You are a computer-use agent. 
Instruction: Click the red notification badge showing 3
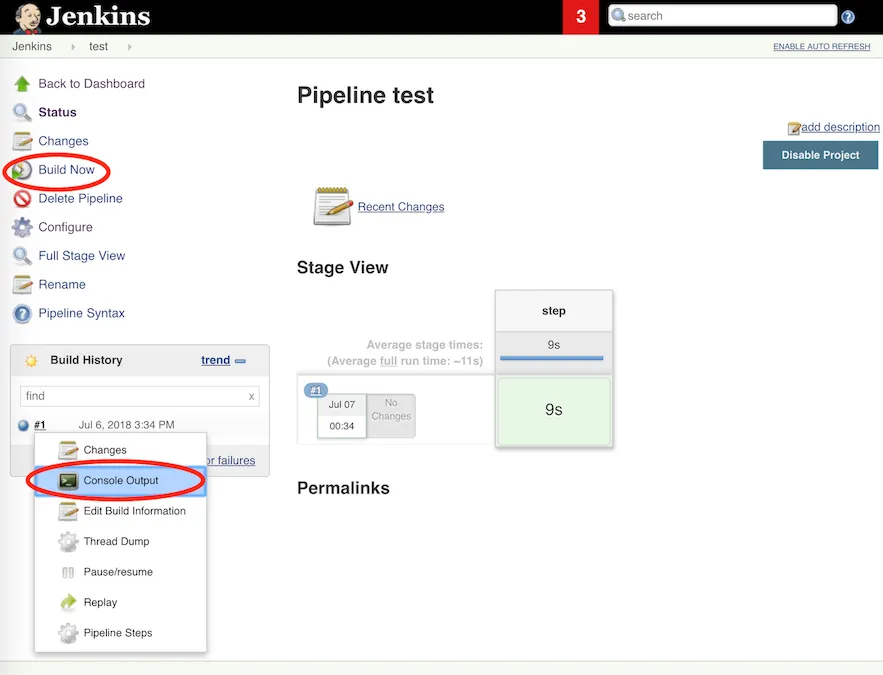581,17
